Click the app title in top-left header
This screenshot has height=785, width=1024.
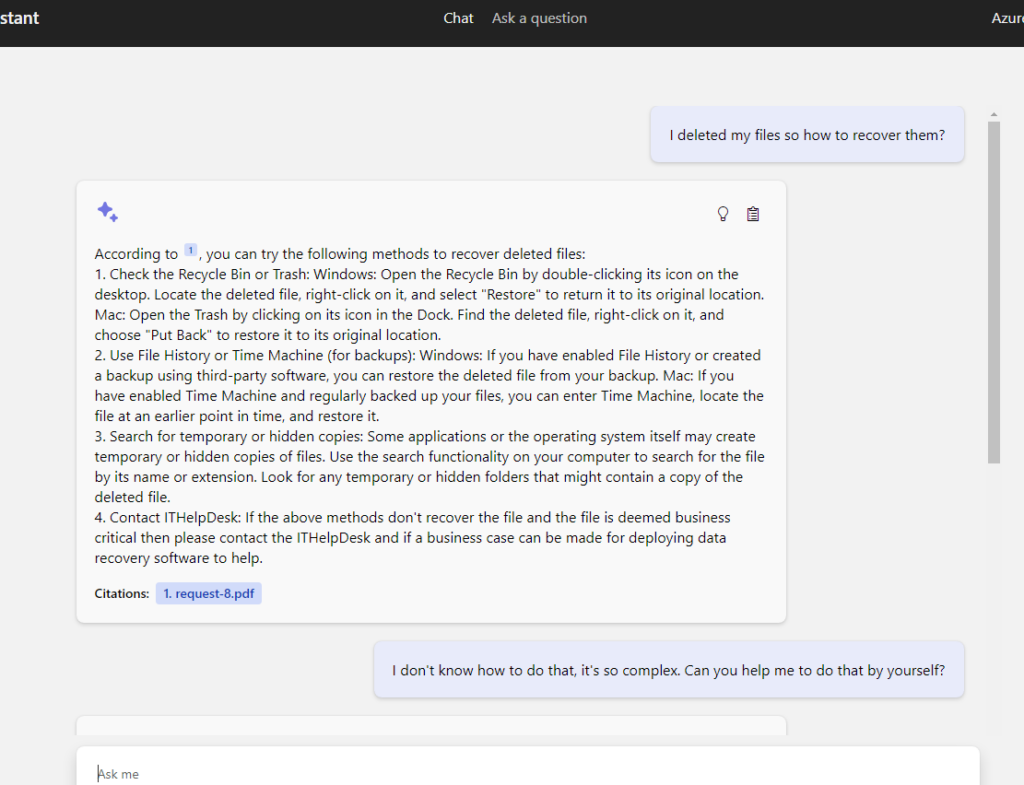(20, 18)
